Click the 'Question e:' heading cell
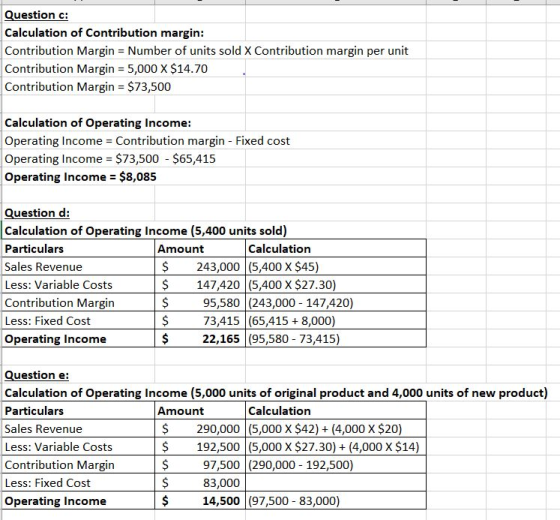 point(78,375)
